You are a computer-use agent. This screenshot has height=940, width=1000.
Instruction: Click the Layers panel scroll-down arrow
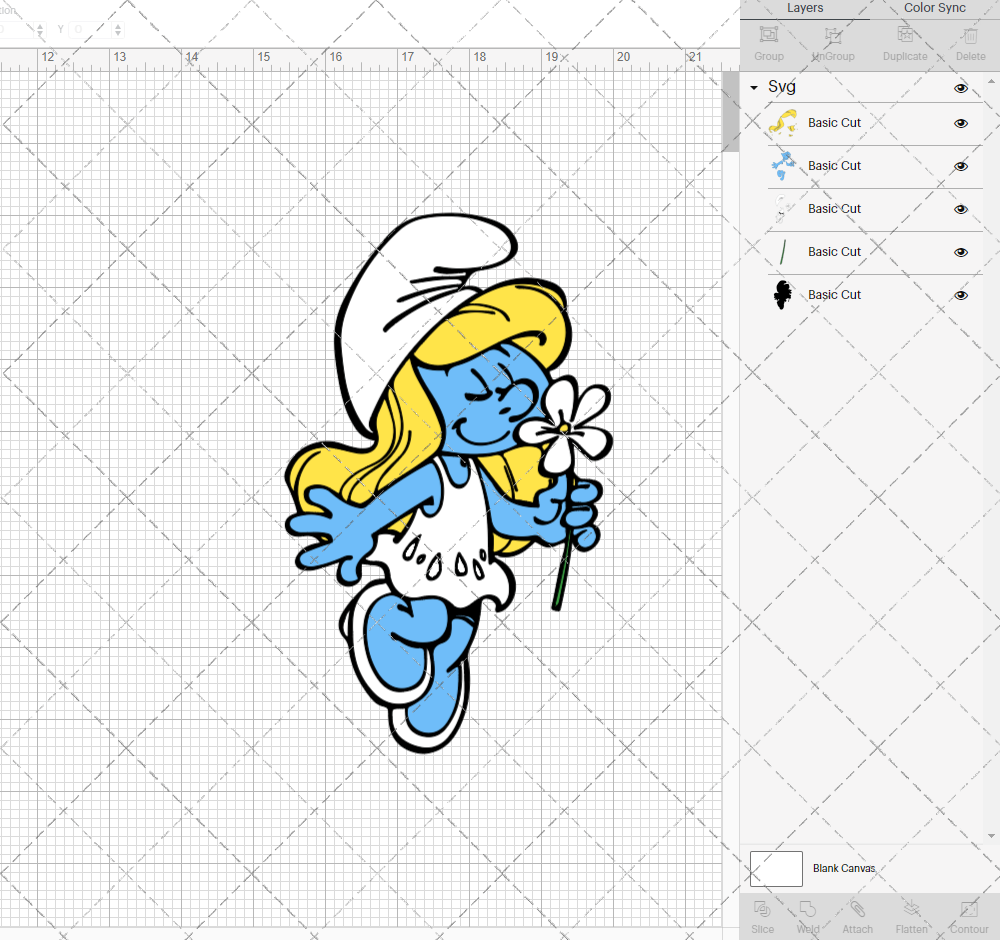point(990,836)
